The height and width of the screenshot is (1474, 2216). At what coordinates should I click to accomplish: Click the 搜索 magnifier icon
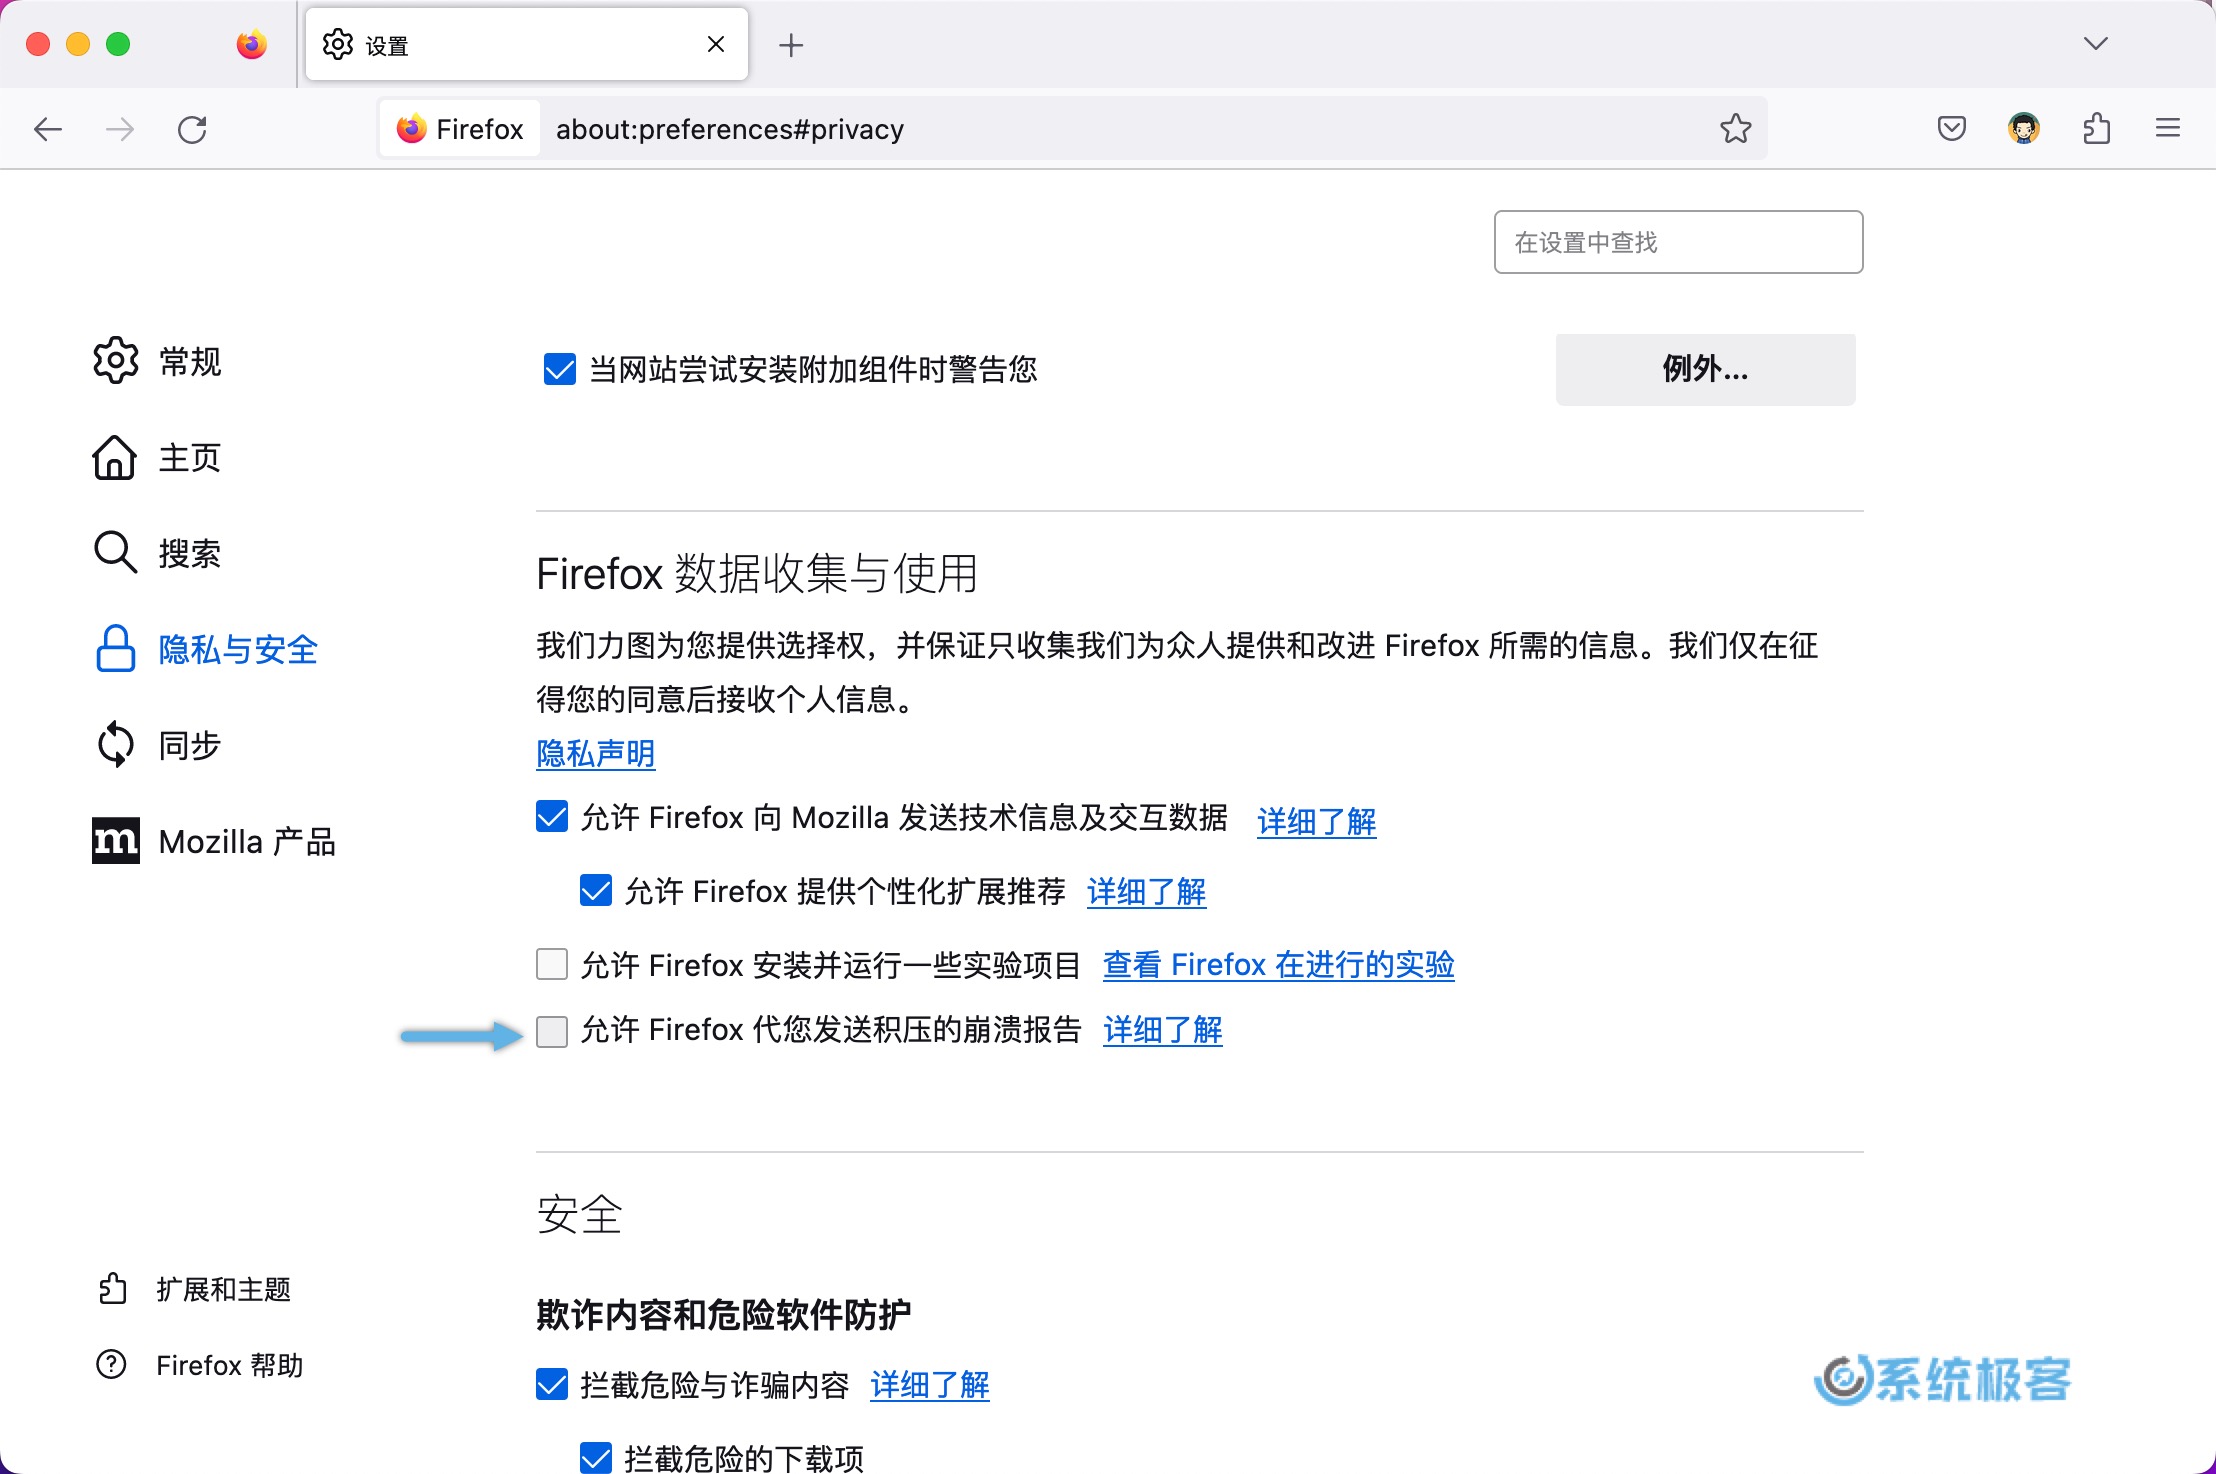click(x=115, y=552)
